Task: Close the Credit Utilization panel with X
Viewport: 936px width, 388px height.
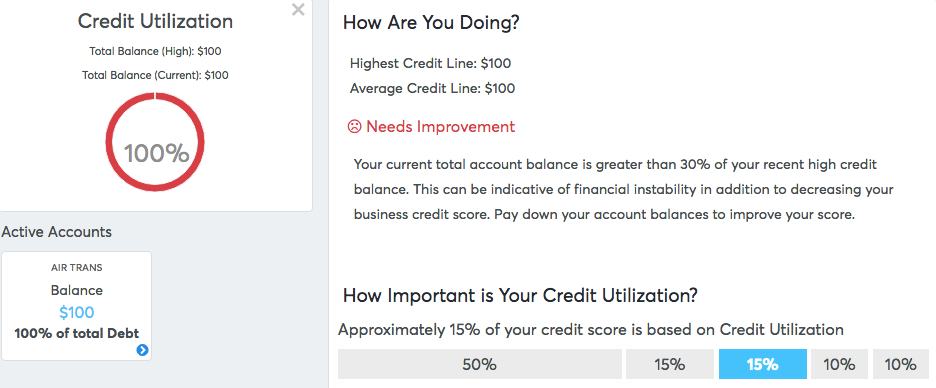Action: coord(298,10)
